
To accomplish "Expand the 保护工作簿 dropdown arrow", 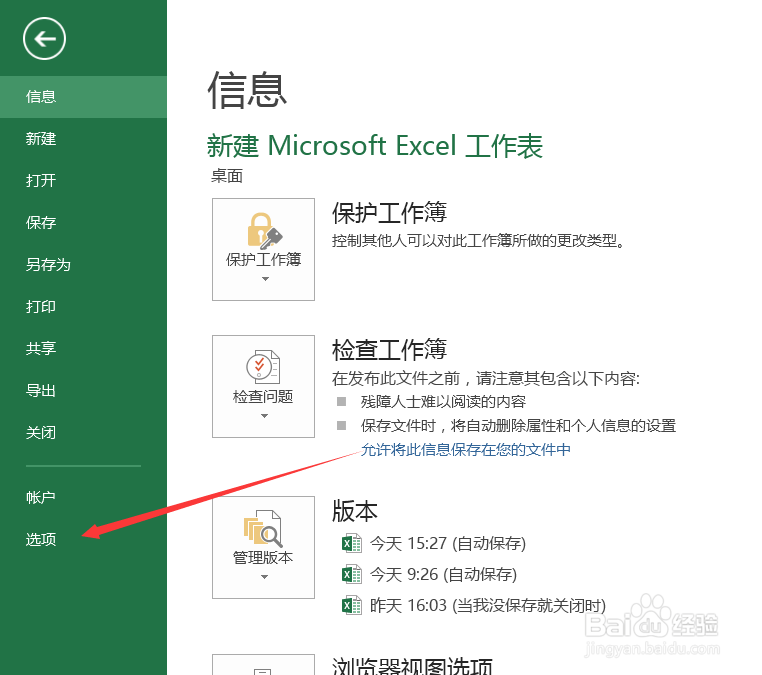I will click(x=265, y=279).
